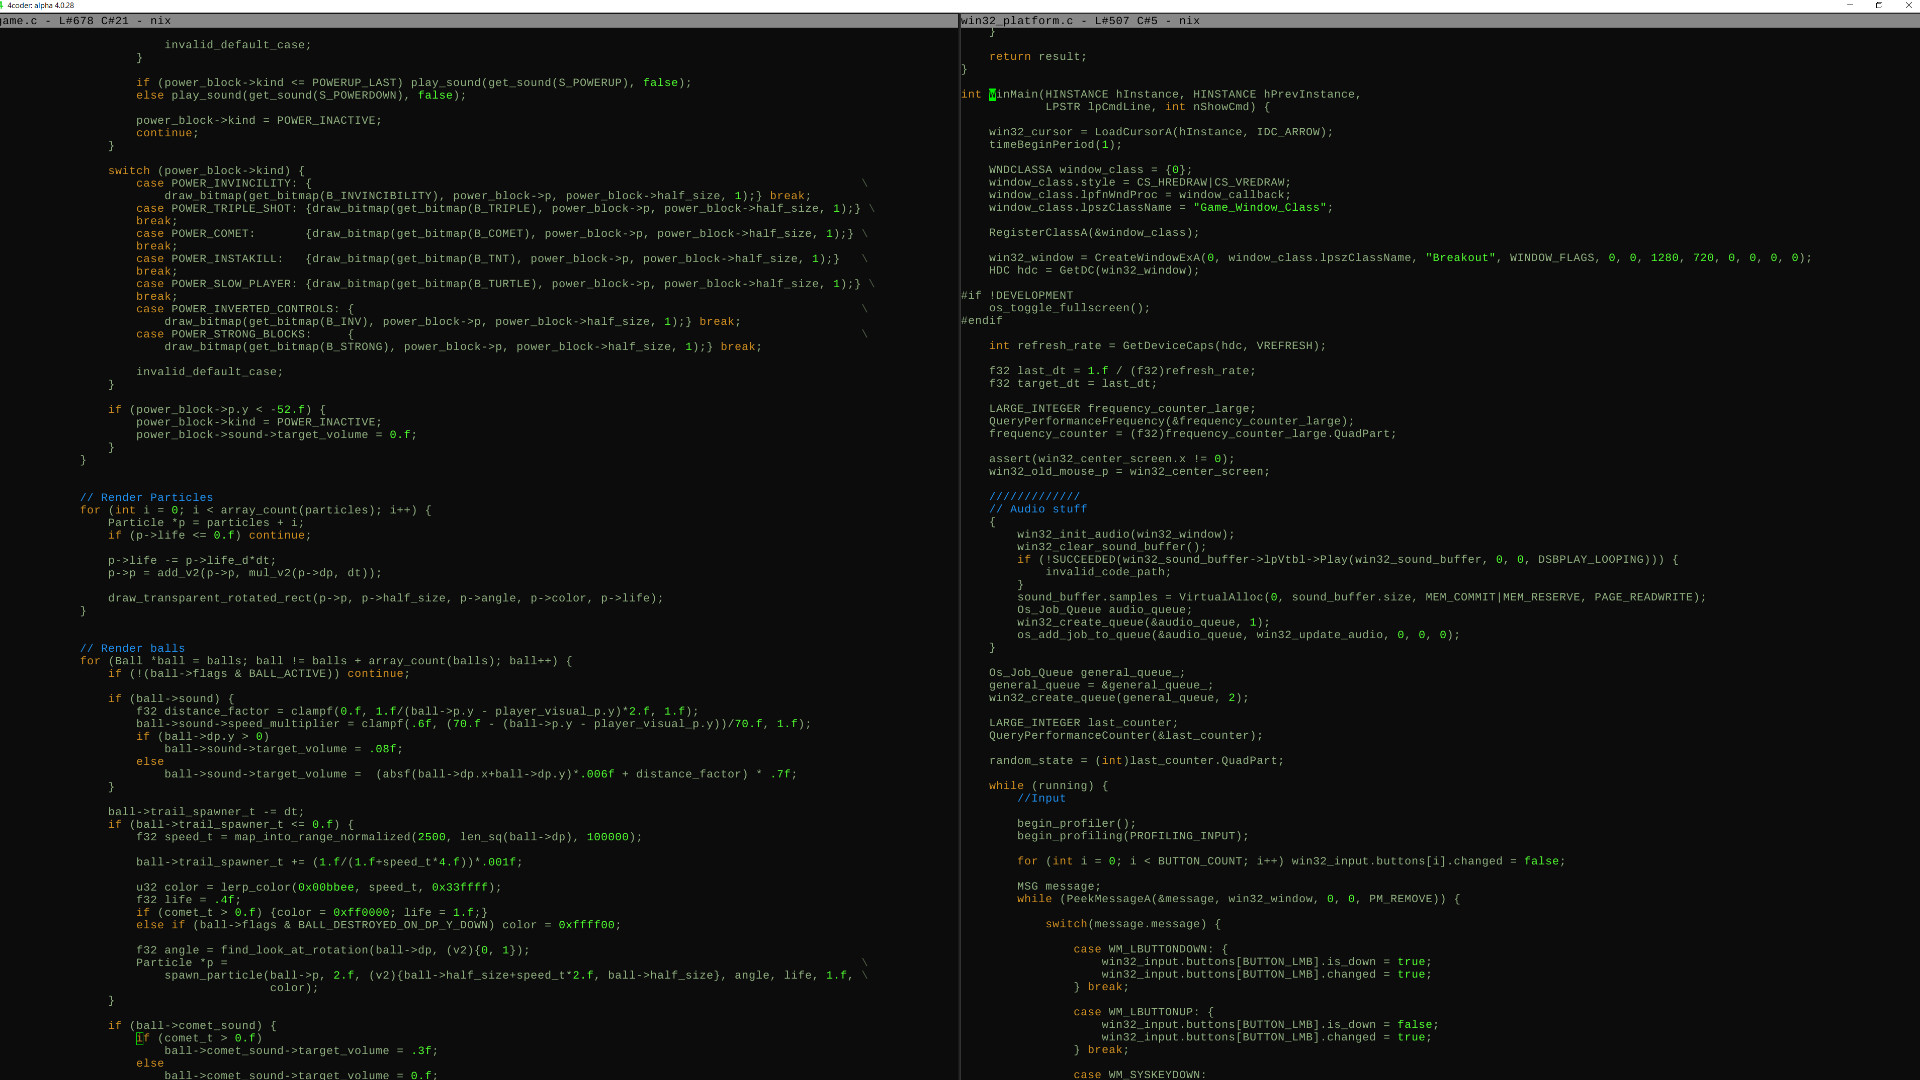Click the "Breakout" string literal

tap(1460, 257)
